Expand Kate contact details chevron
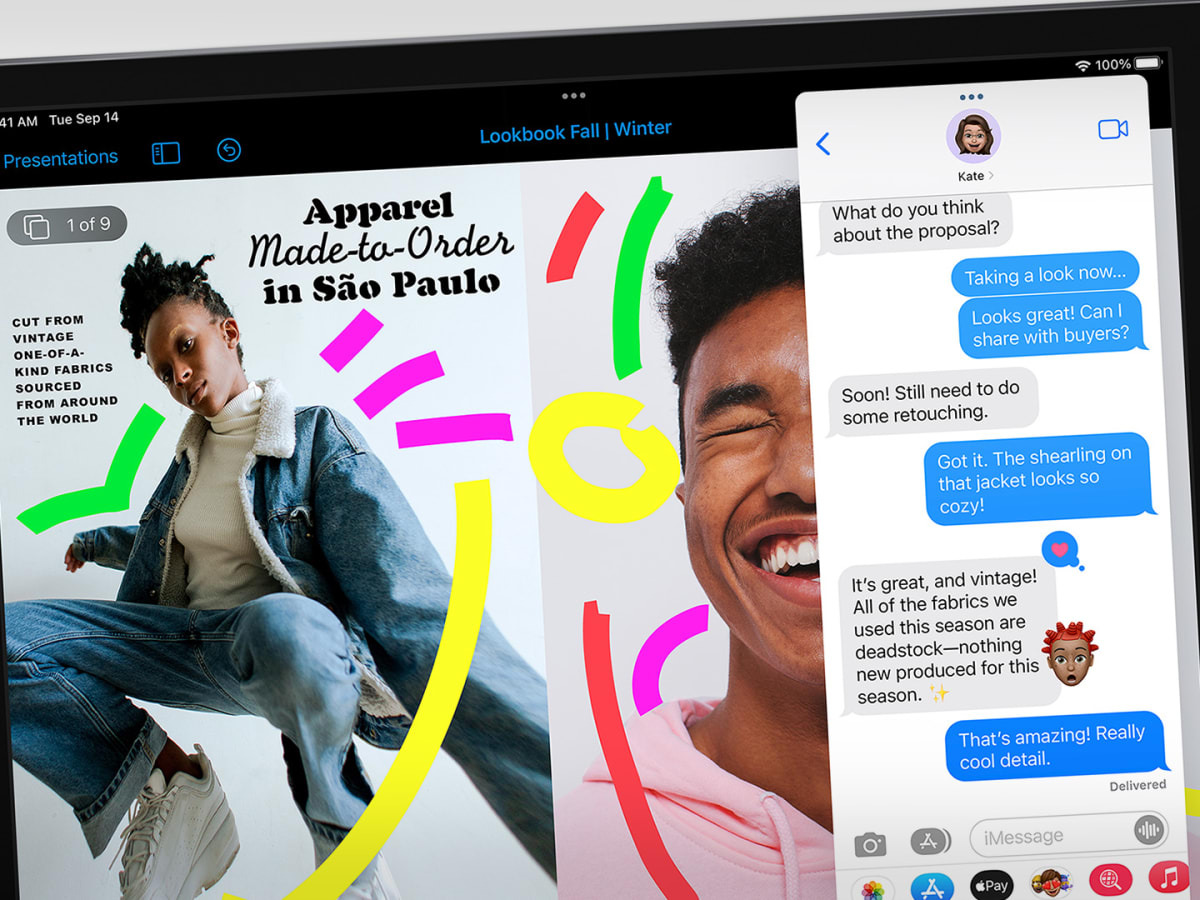Viewport: 1200px width, 900px height. (x=991, y=176)
